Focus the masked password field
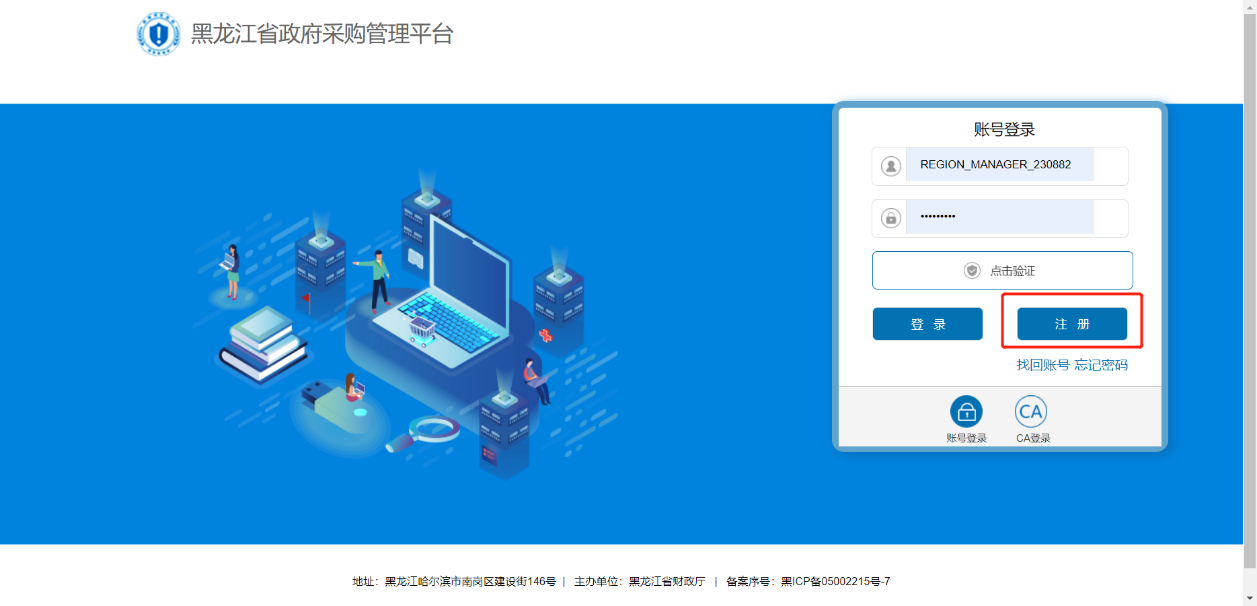This screenshot has width=1257, height=606. click(x=1000, y=218)
